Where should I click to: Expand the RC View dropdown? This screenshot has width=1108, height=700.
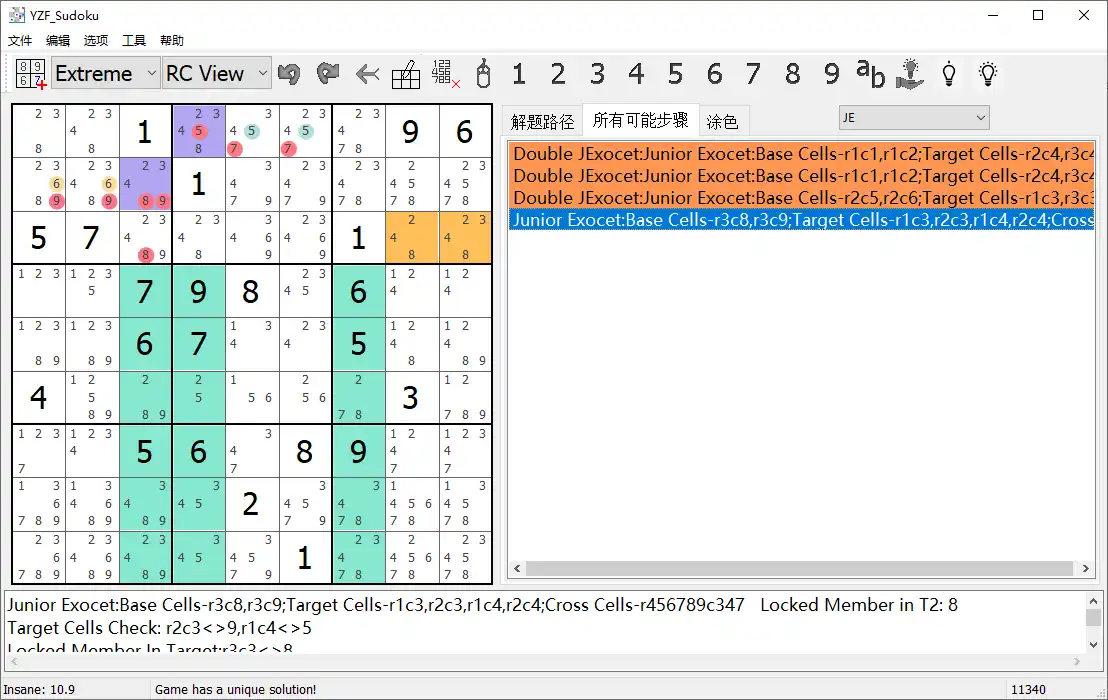pyautogui.click(x=217, y=74)
